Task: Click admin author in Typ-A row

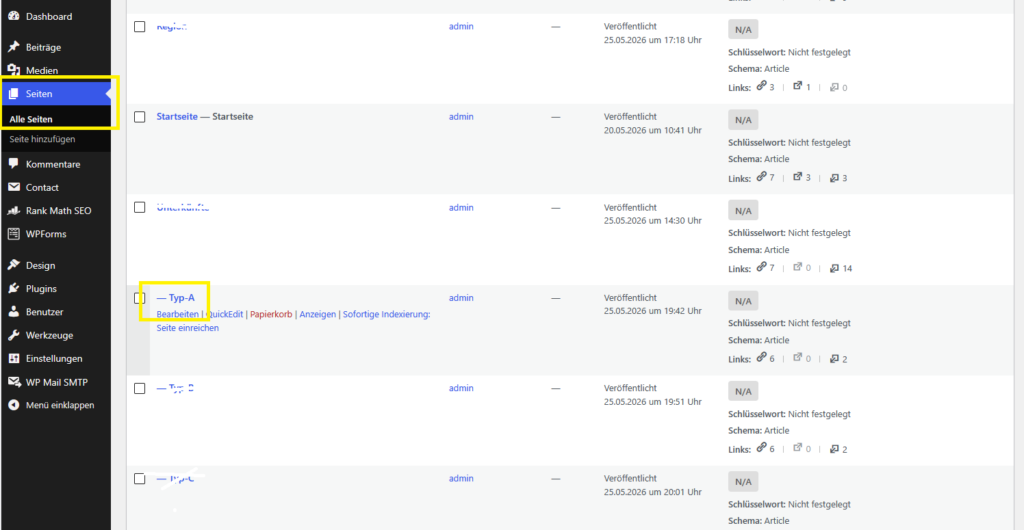Action: 461,298
